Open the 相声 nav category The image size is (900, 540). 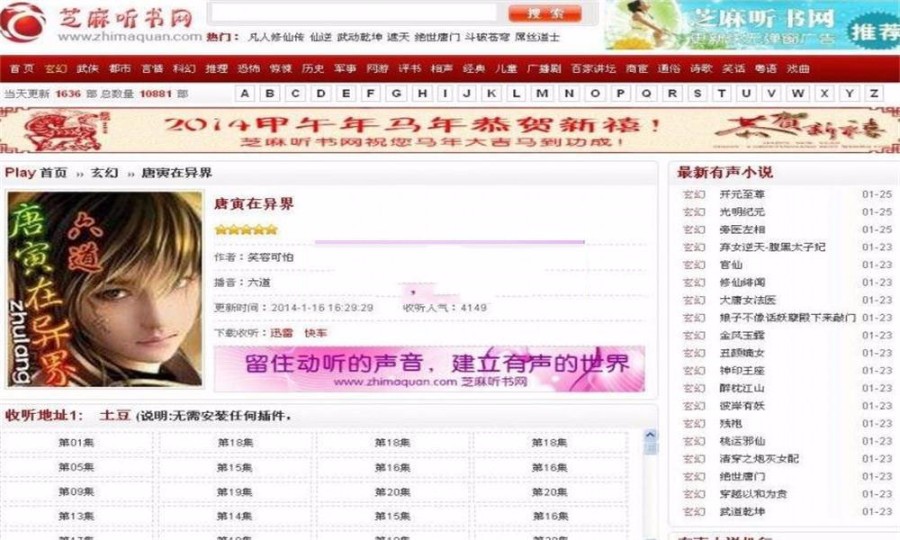[441, 69]
